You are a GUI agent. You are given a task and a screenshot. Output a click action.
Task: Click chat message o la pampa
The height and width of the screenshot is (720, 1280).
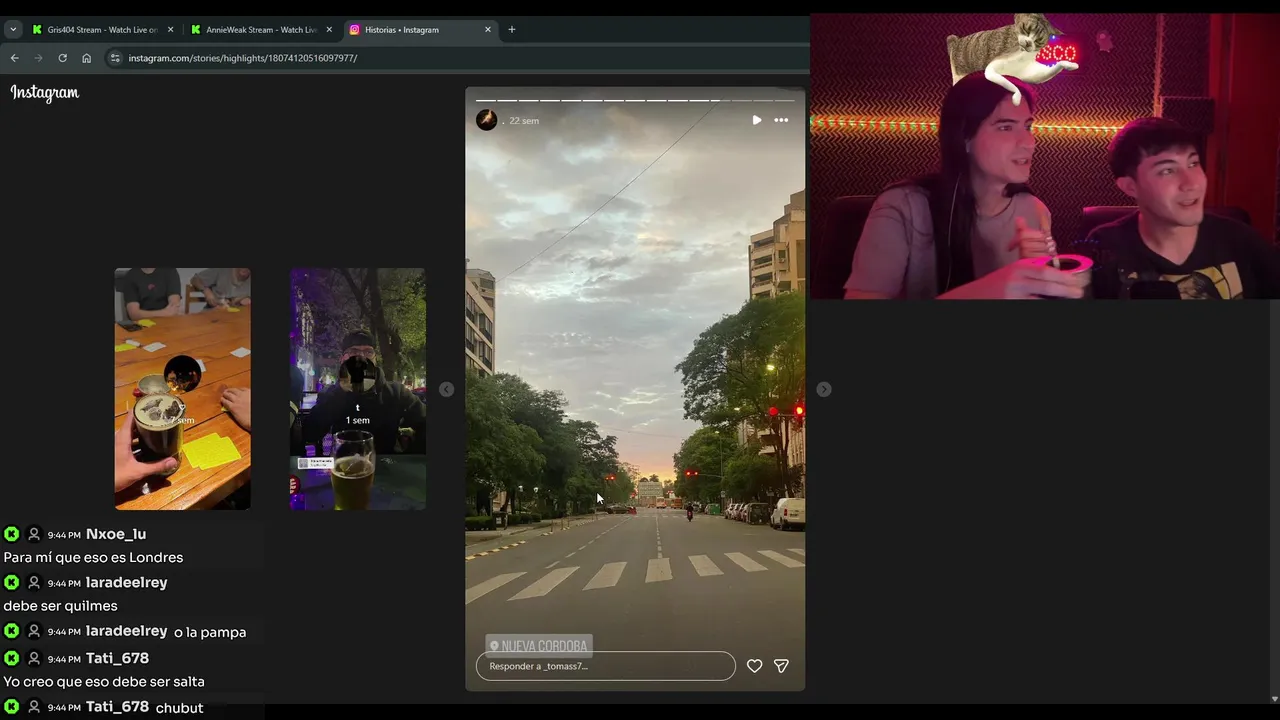(x=210, y=632)
